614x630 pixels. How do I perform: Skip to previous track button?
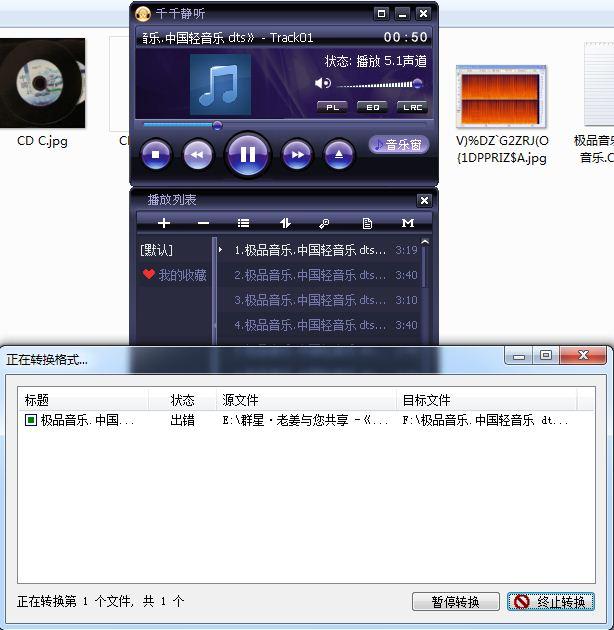click(197, 155)
